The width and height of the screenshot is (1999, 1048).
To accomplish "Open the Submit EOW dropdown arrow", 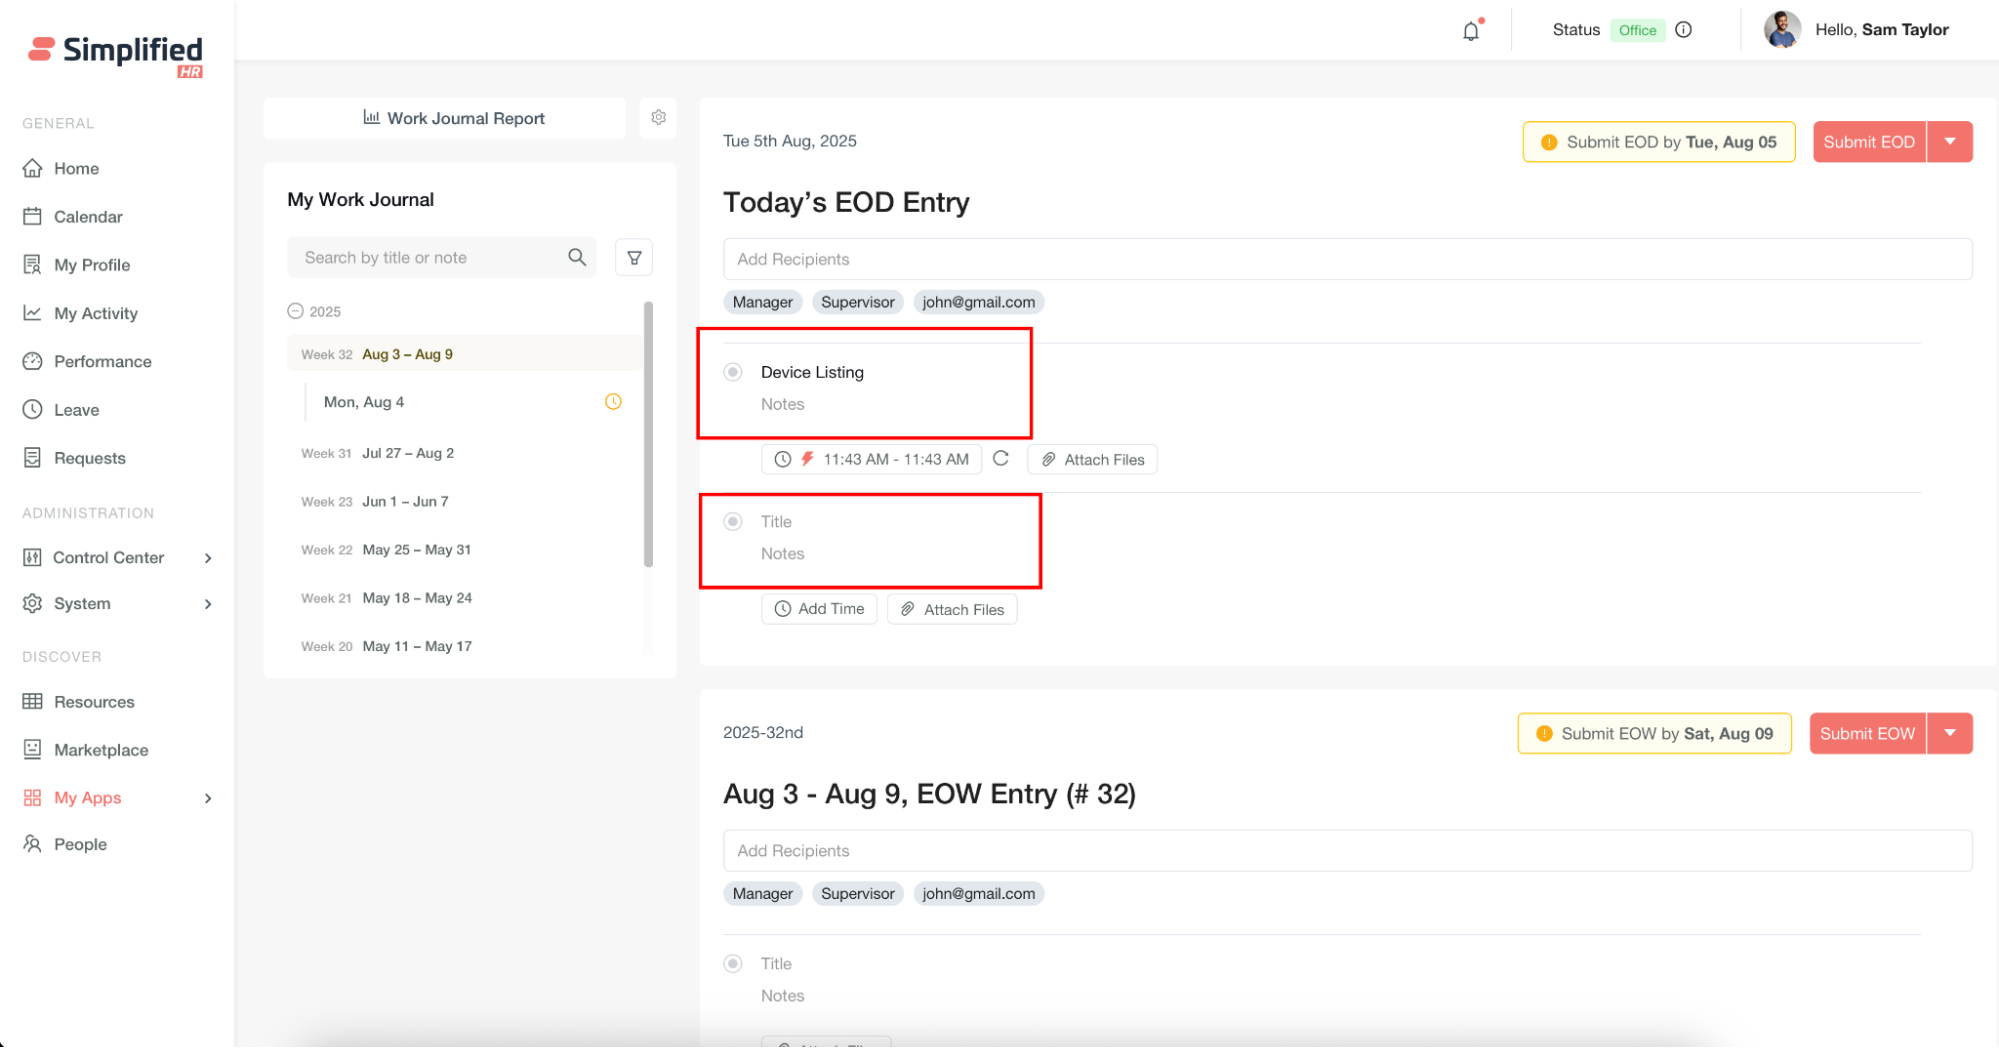I will pyautogui.click(x=1950, y=733).
